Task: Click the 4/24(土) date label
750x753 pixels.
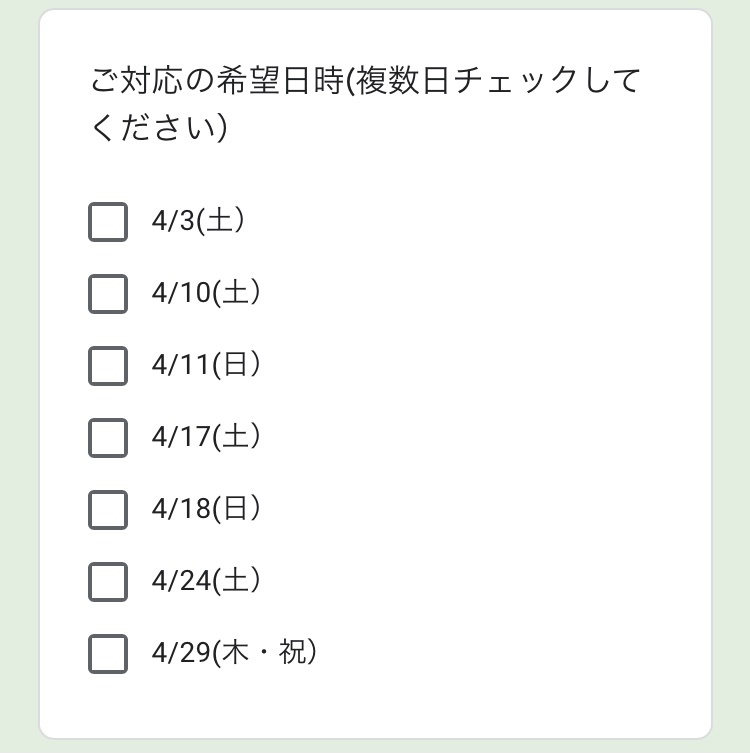Action: (x=206, y=581)
